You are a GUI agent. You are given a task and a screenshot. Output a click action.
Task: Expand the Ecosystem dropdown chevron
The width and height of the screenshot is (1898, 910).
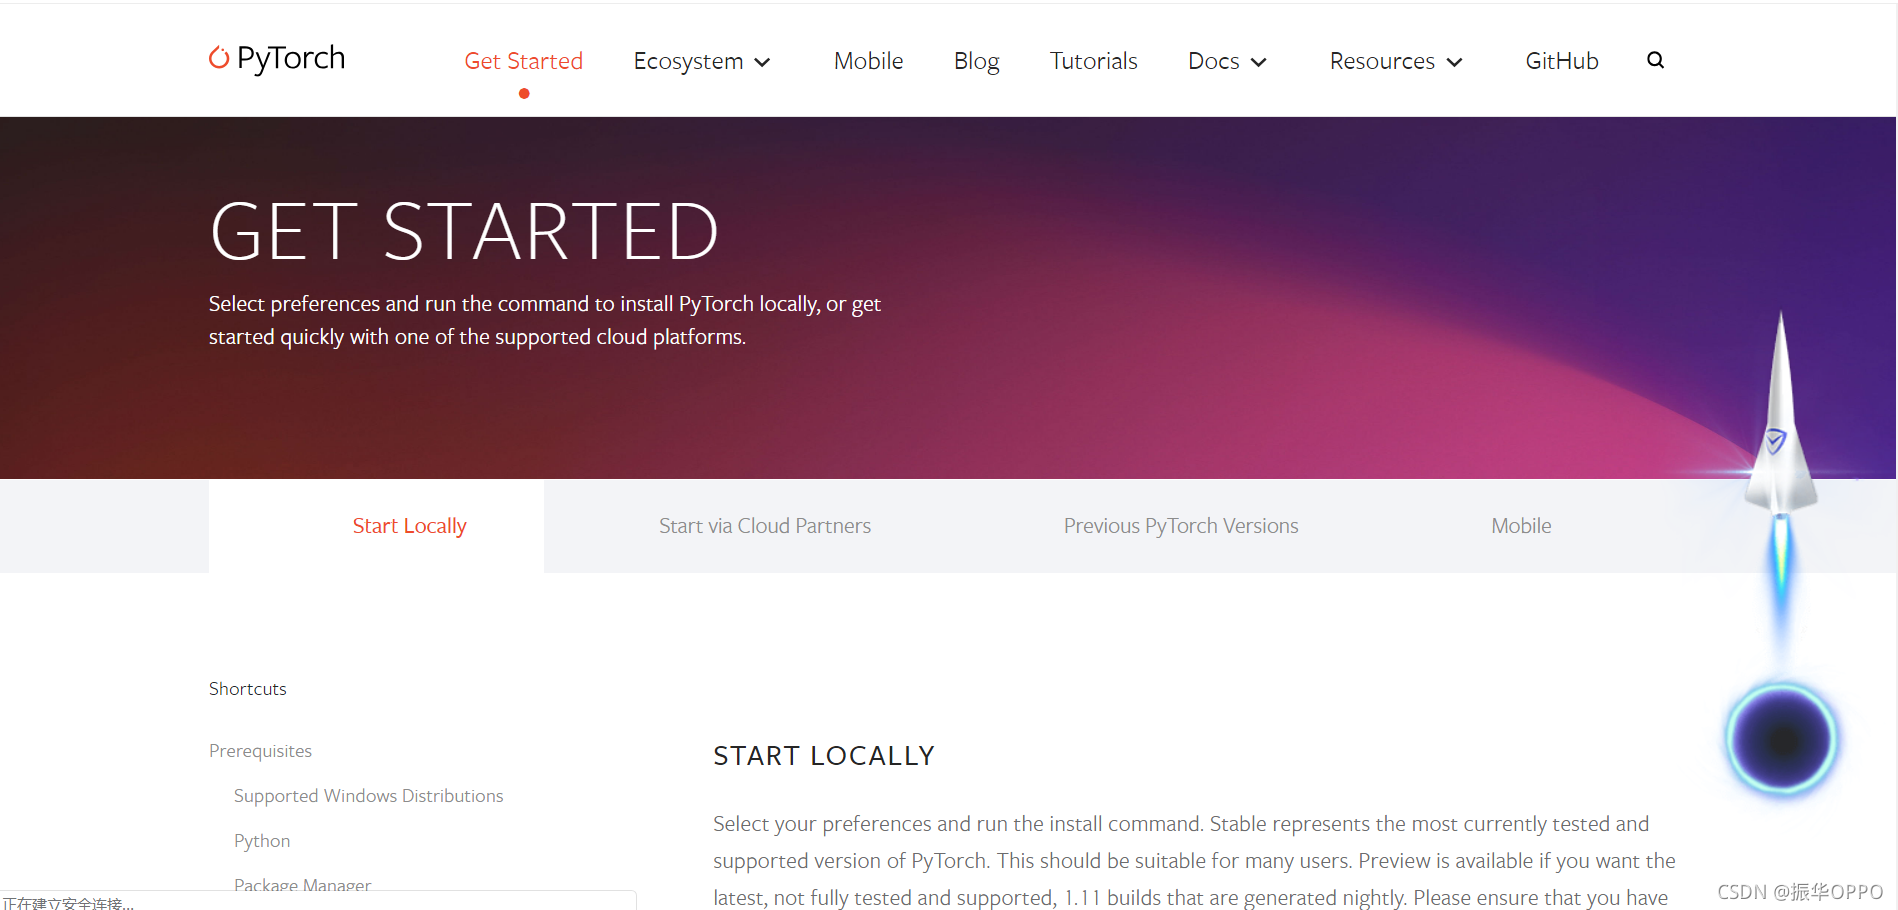tap(762, 62)
